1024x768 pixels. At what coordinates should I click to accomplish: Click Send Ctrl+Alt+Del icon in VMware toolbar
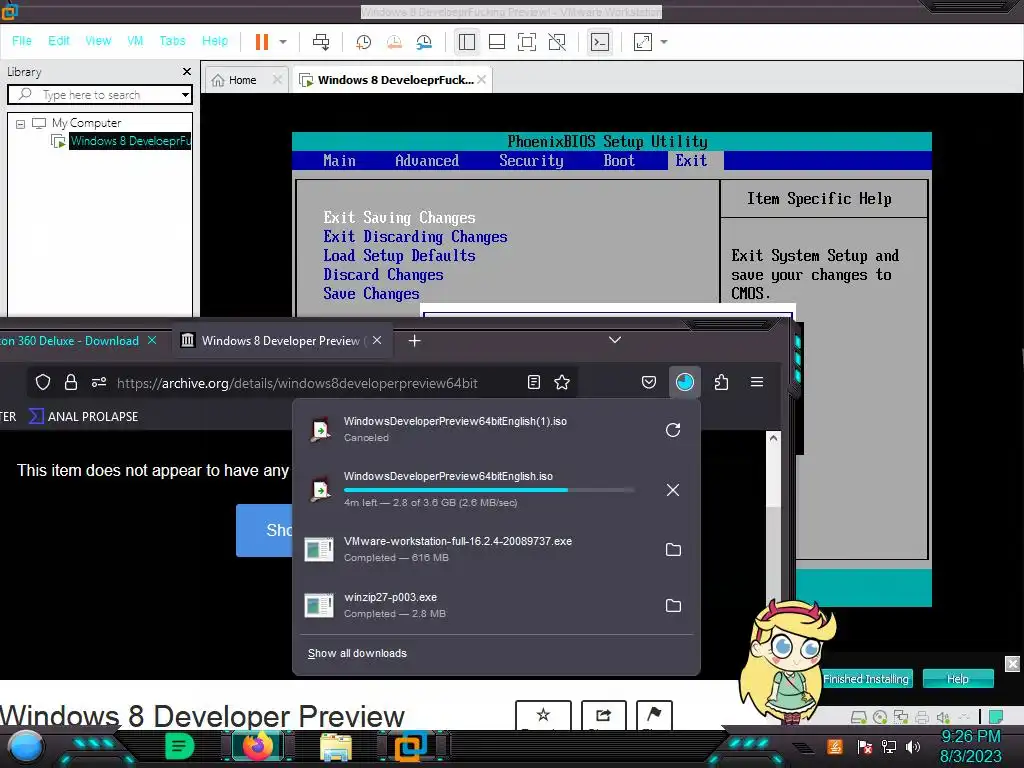coord(321,42)
